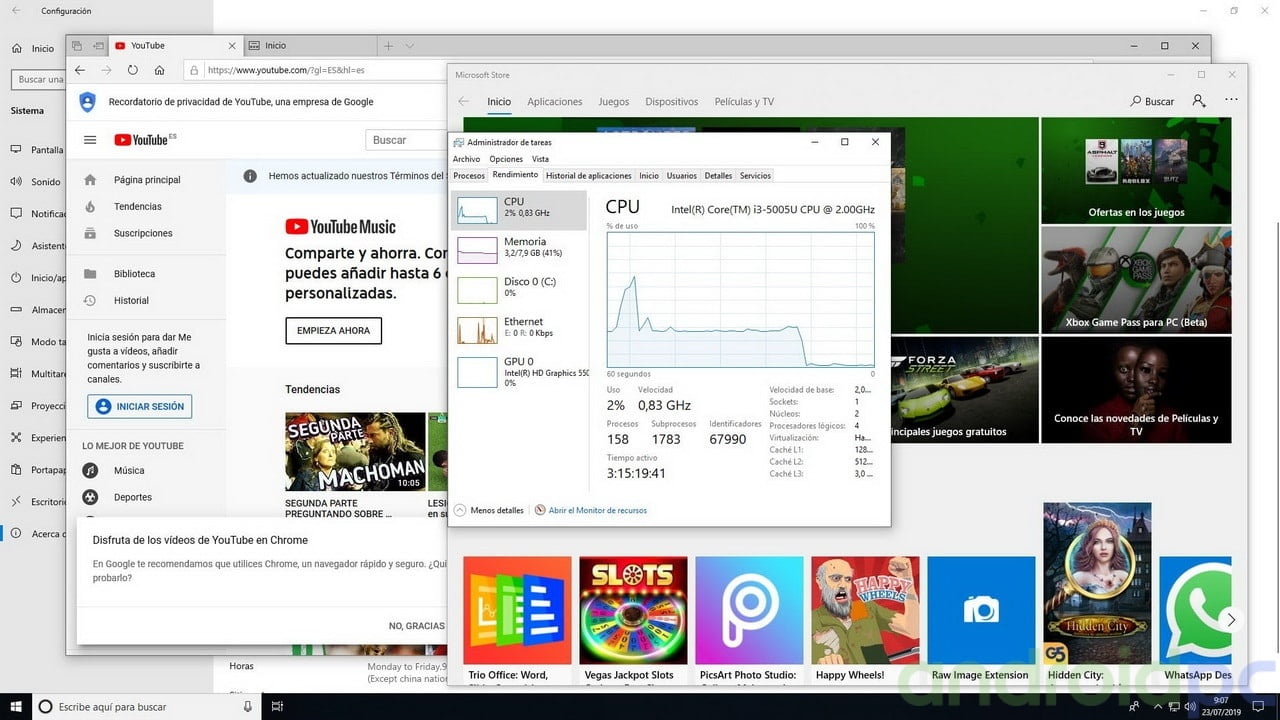The height and width of the screenshot is (720, 1280).
Task: Click the YouTube privacy reminder shield icon
Action: click(87, 101)
